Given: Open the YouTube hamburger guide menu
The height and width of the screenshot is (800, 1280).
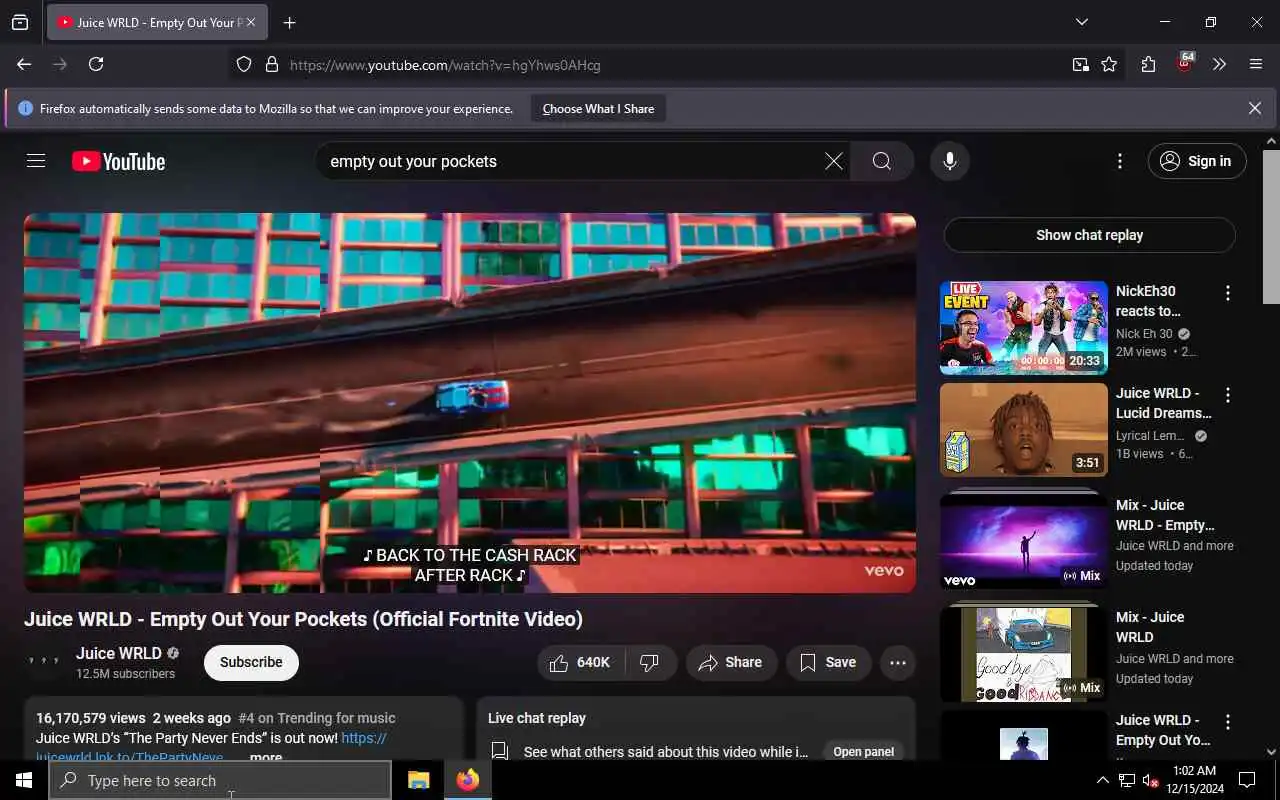Looking at the screenshot, I should (x=36, y=161).
